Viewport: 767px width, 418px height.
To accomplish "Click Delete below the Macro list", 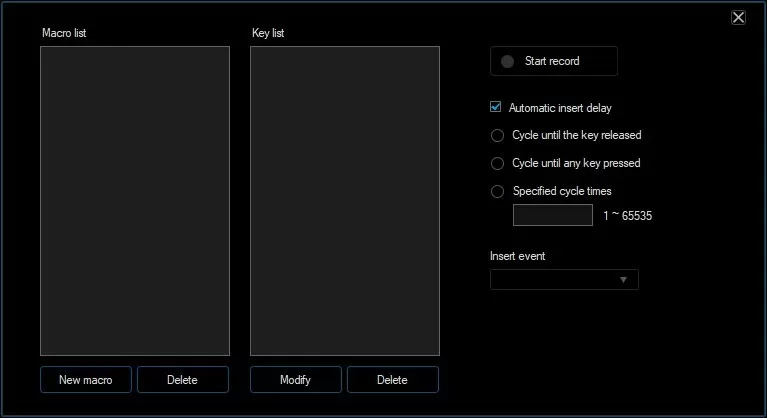I will click(182, 380).
